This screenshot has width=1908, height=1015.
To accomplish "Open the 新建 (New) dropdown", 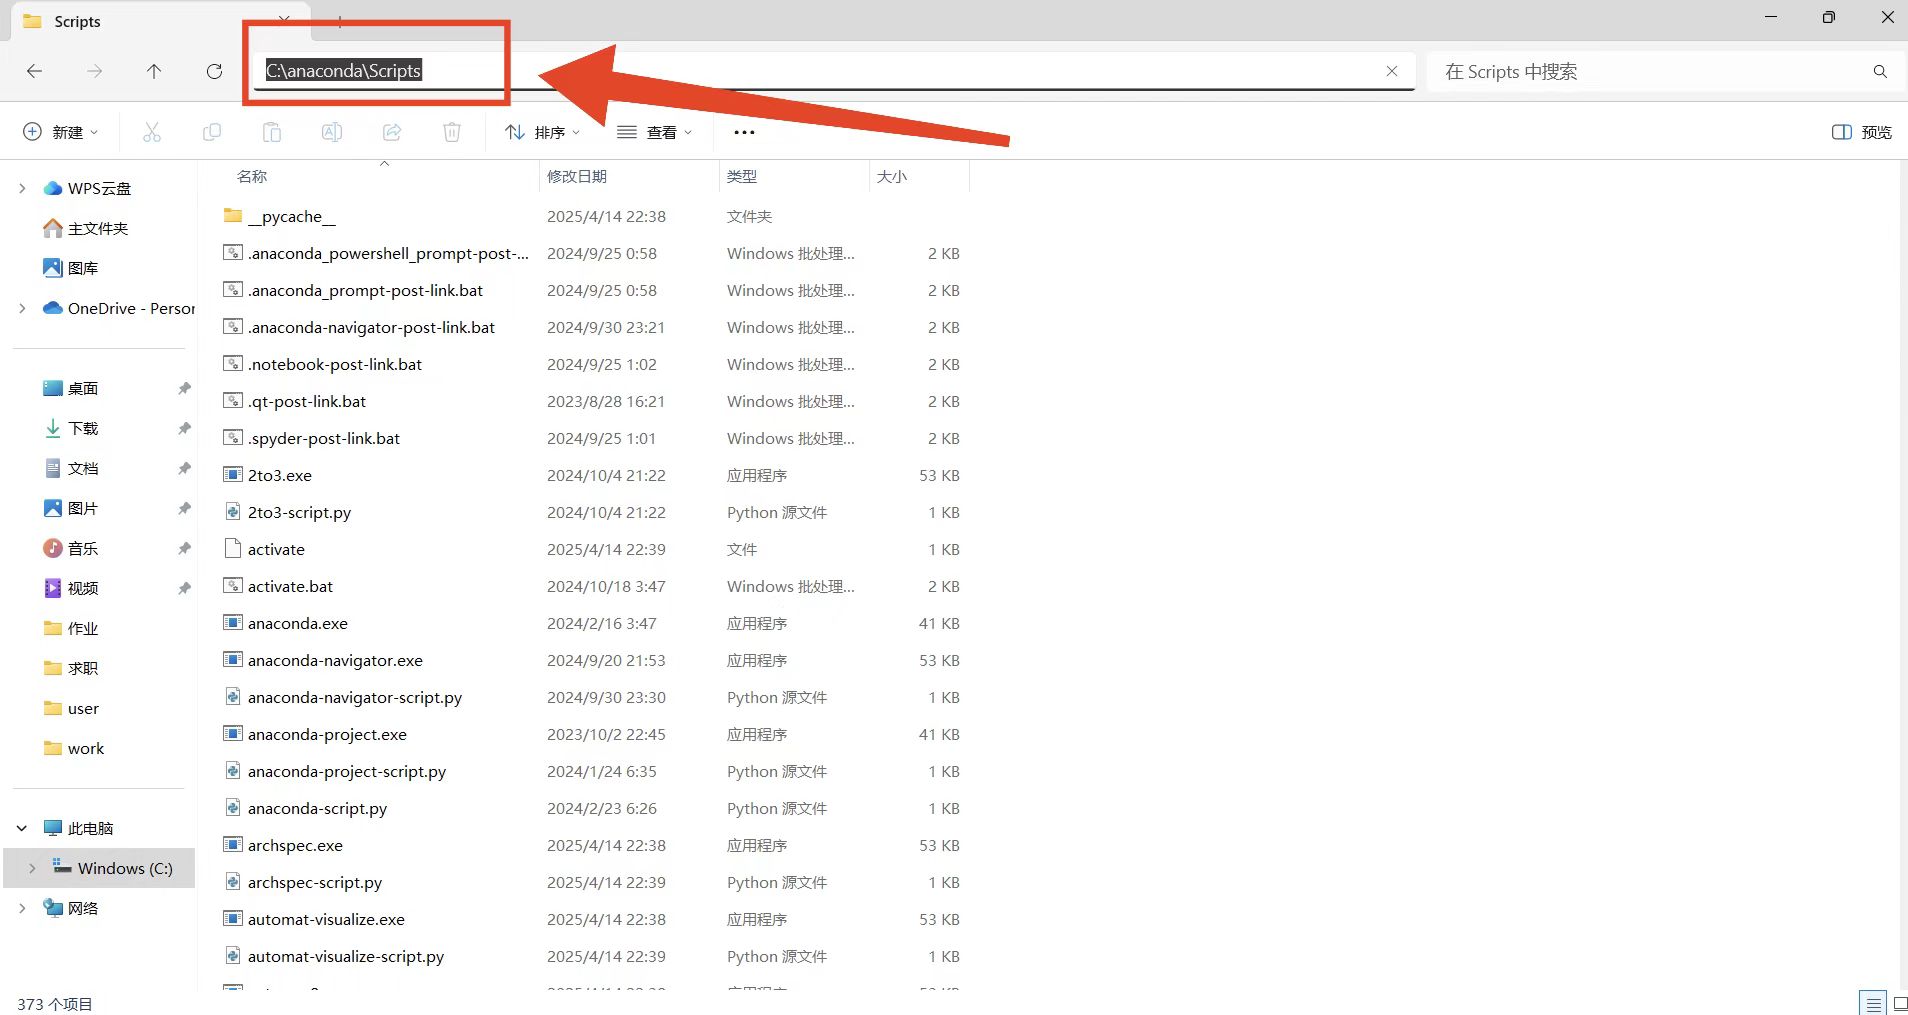I will (61, 132).
